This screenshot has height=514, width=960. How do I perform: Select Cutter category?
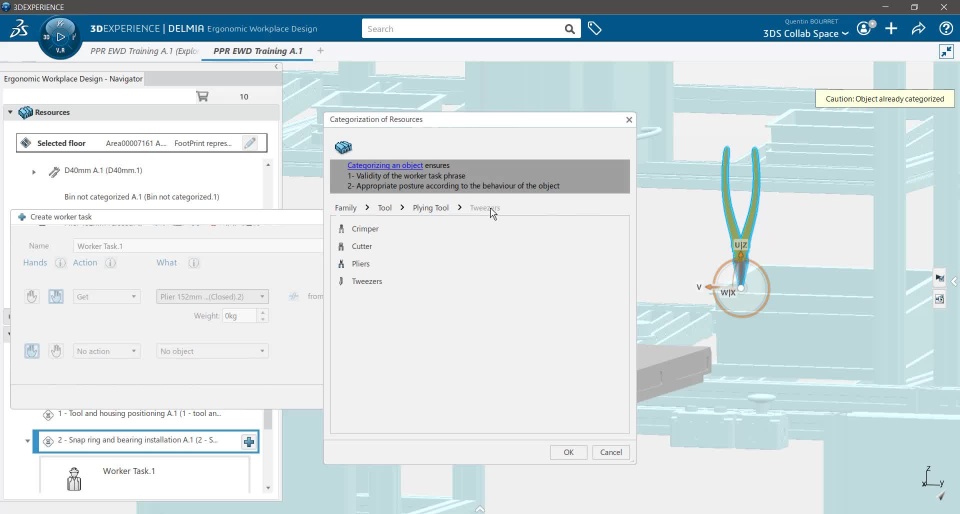[x=362, y=246]
